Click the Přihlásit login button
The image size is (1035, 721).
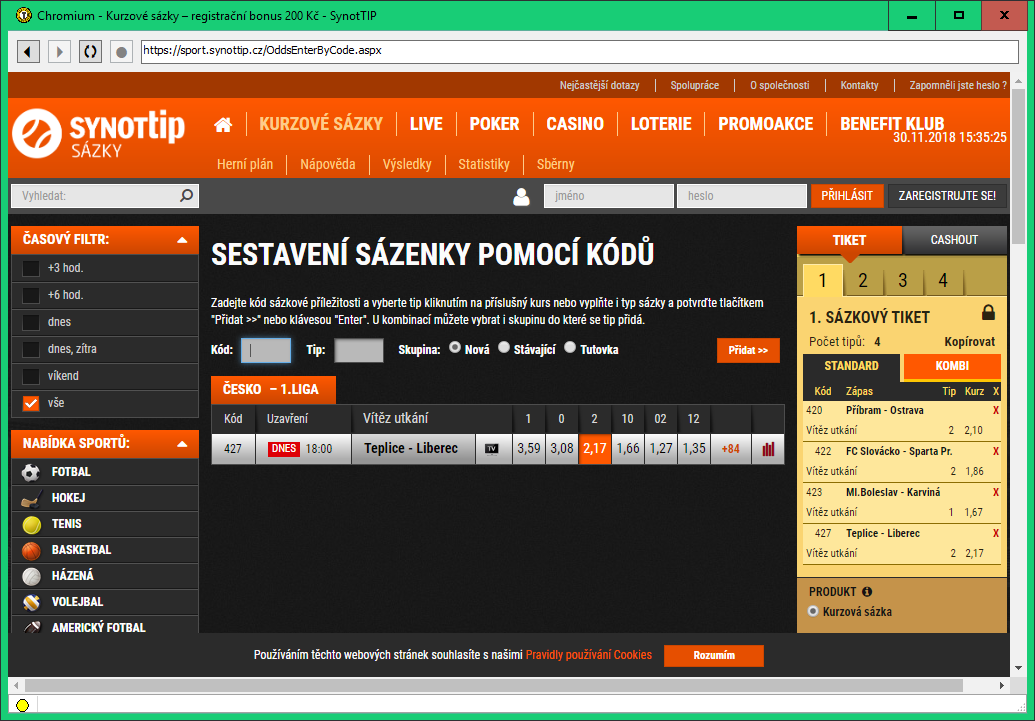coord(847,196)
